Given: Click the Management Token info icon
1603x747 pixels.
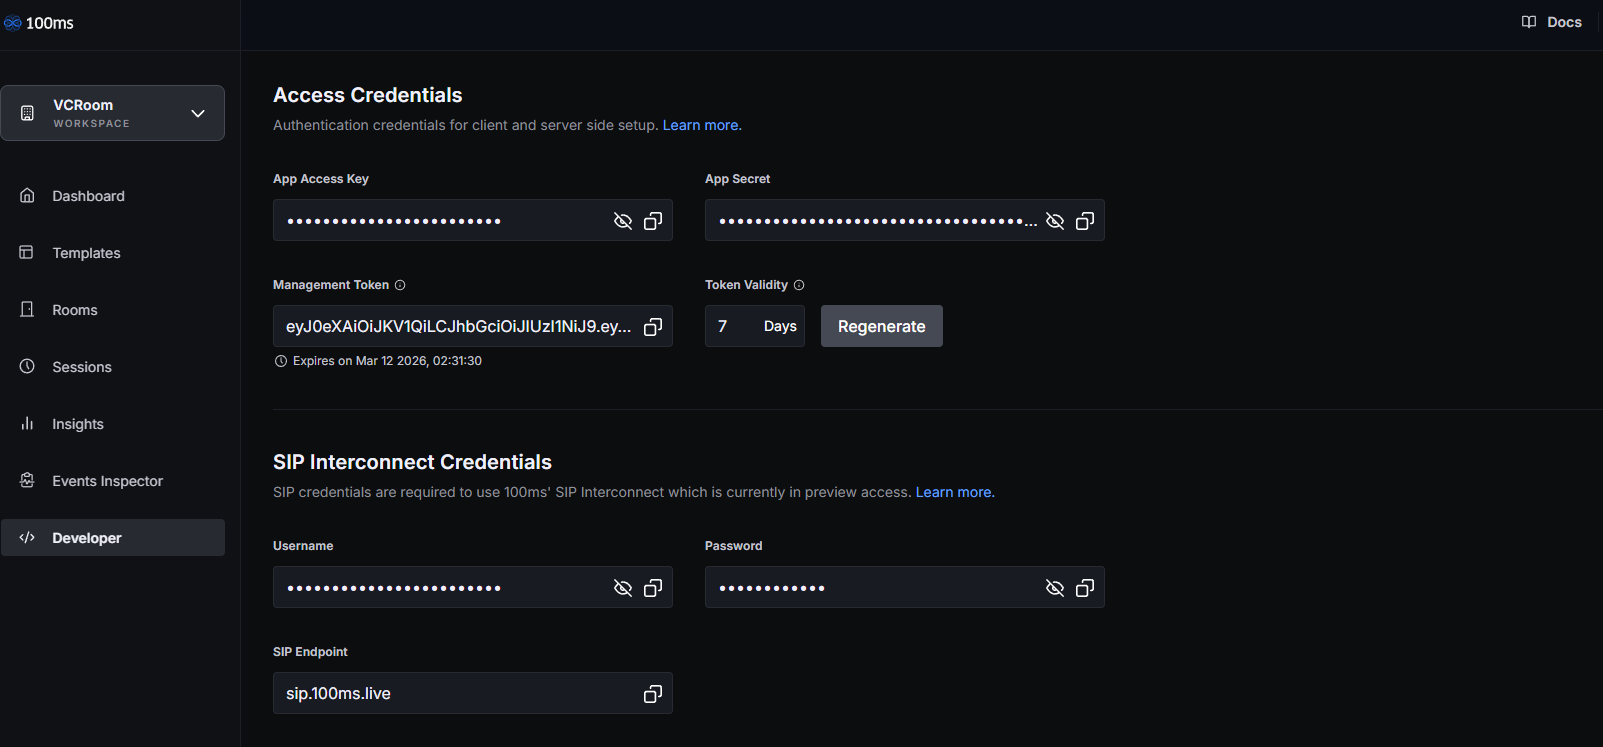Looking at the screenshot, I should click(x=400, y=285).
